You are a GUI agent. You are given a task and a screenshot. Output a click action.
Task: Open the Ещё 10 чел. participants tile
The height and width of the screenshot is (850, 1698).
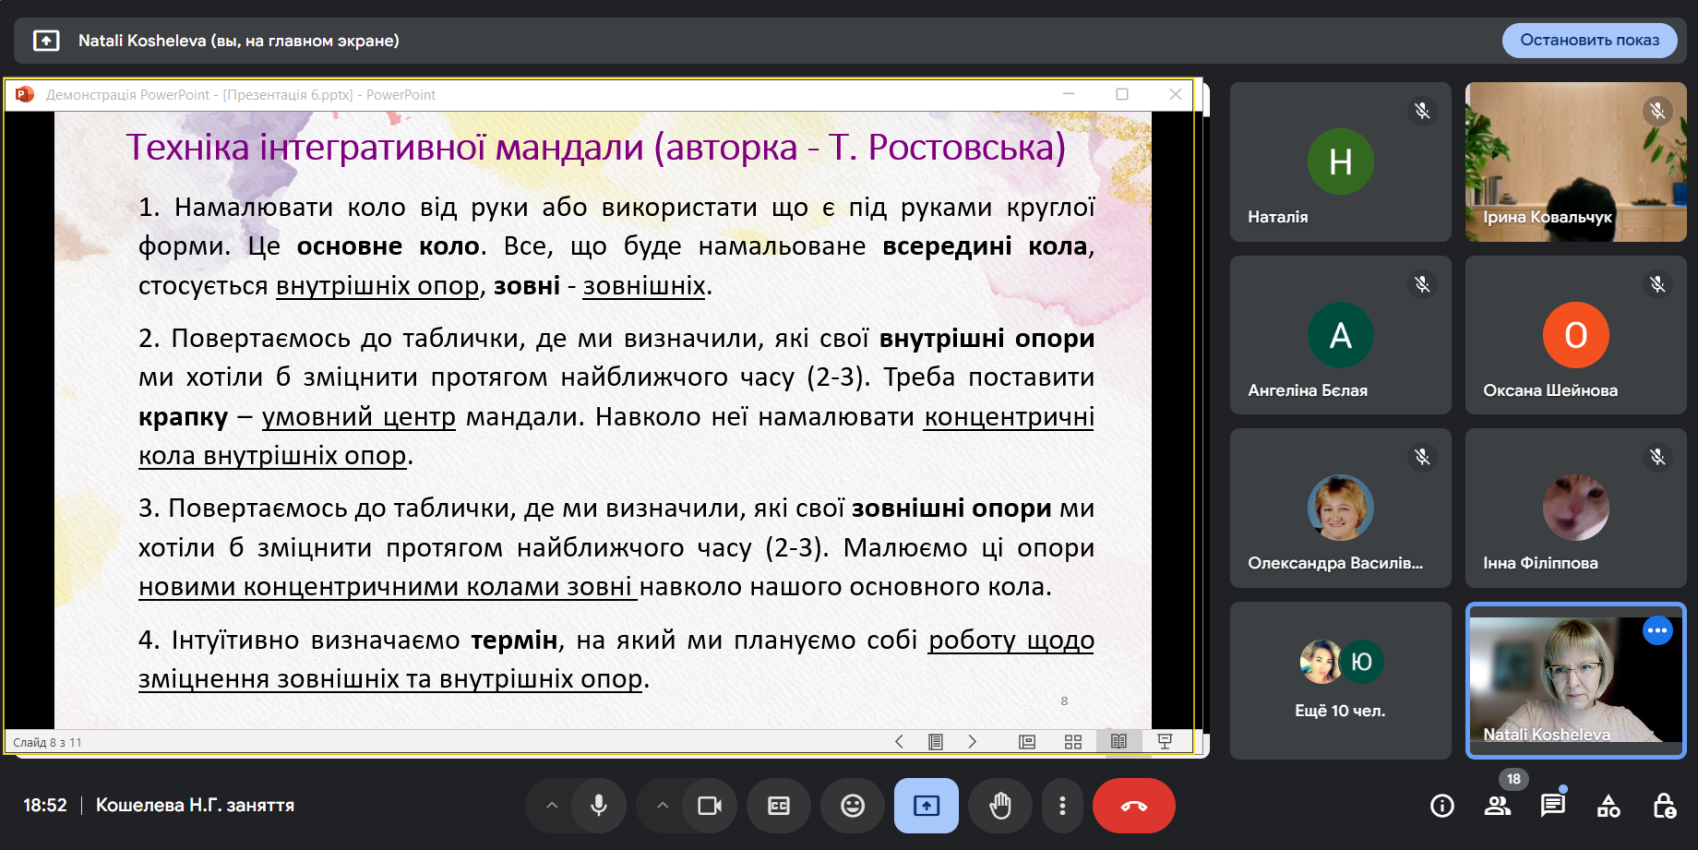[1340, 680]
